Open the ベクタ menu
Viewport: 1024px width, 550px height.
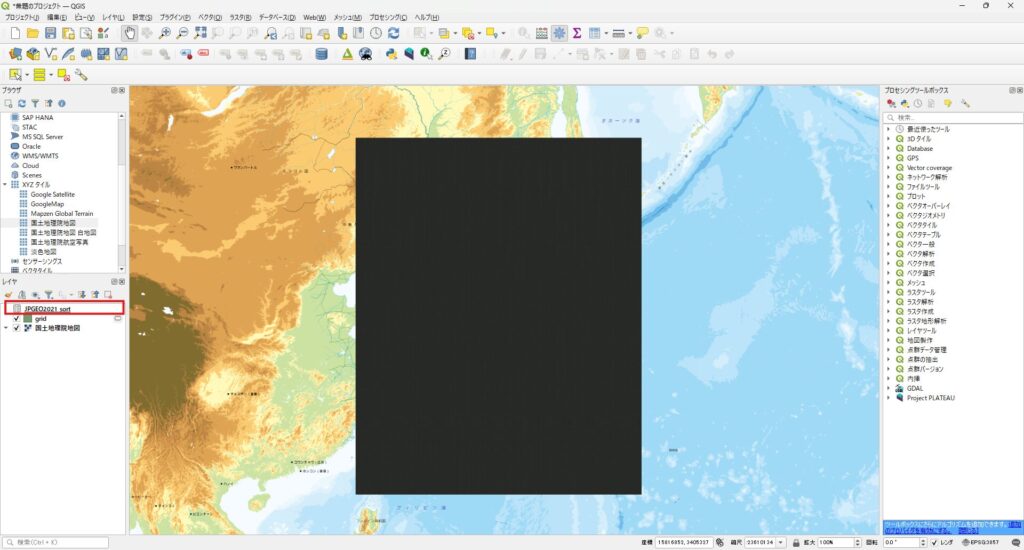point(210,18)
